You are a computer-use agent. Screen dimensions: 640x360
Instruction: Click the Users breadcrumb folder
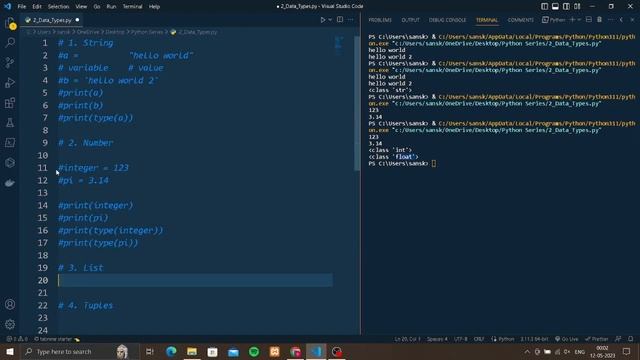pos(44,32)
